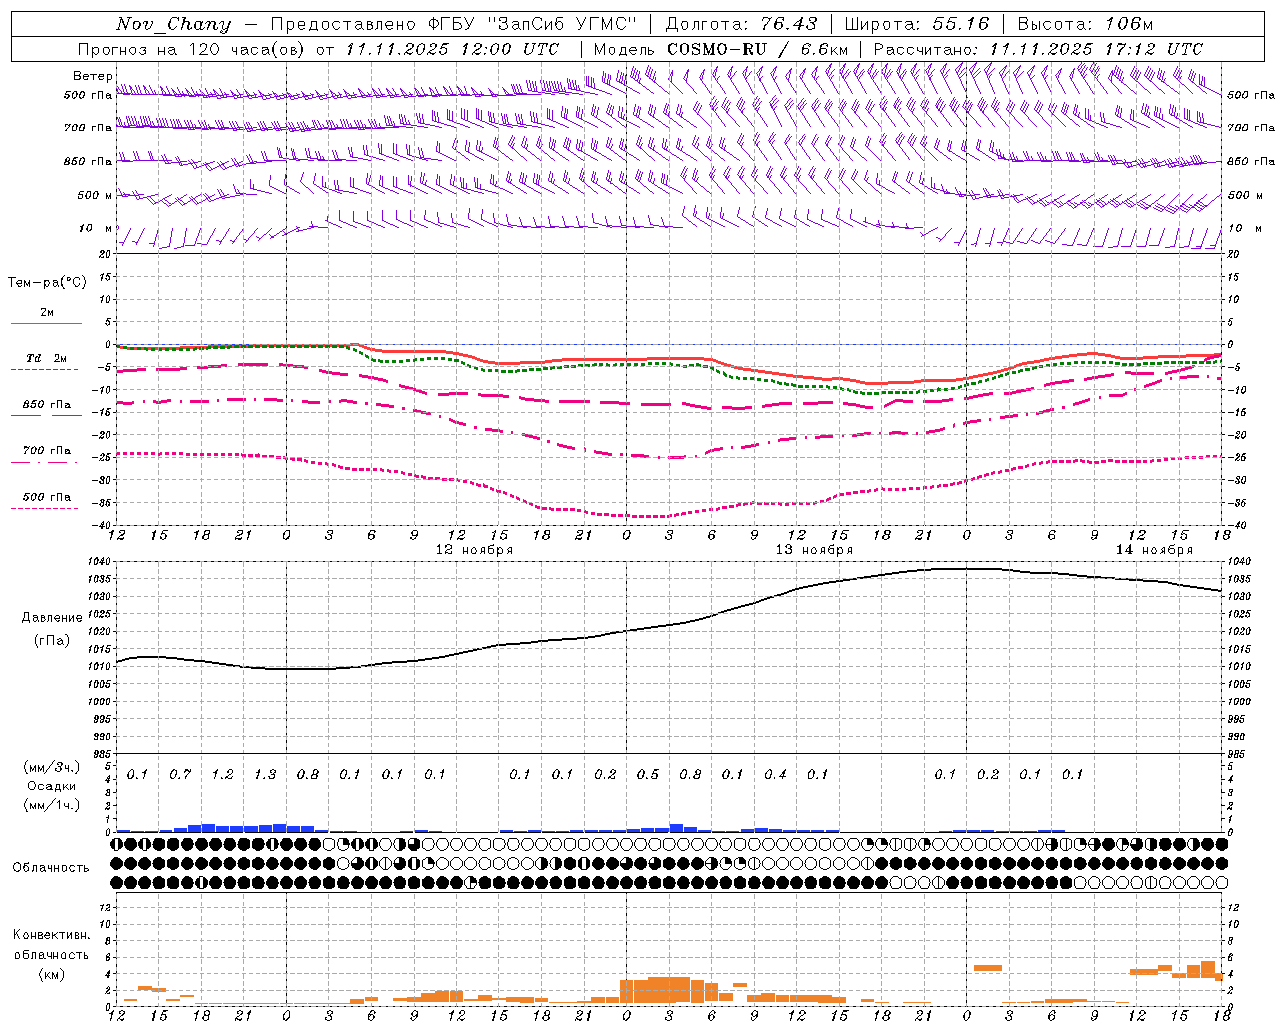
Task: Select 'Рассчитано: 11.11.2025 17:12 UTC' text
Action: [x=1038, y=49]
